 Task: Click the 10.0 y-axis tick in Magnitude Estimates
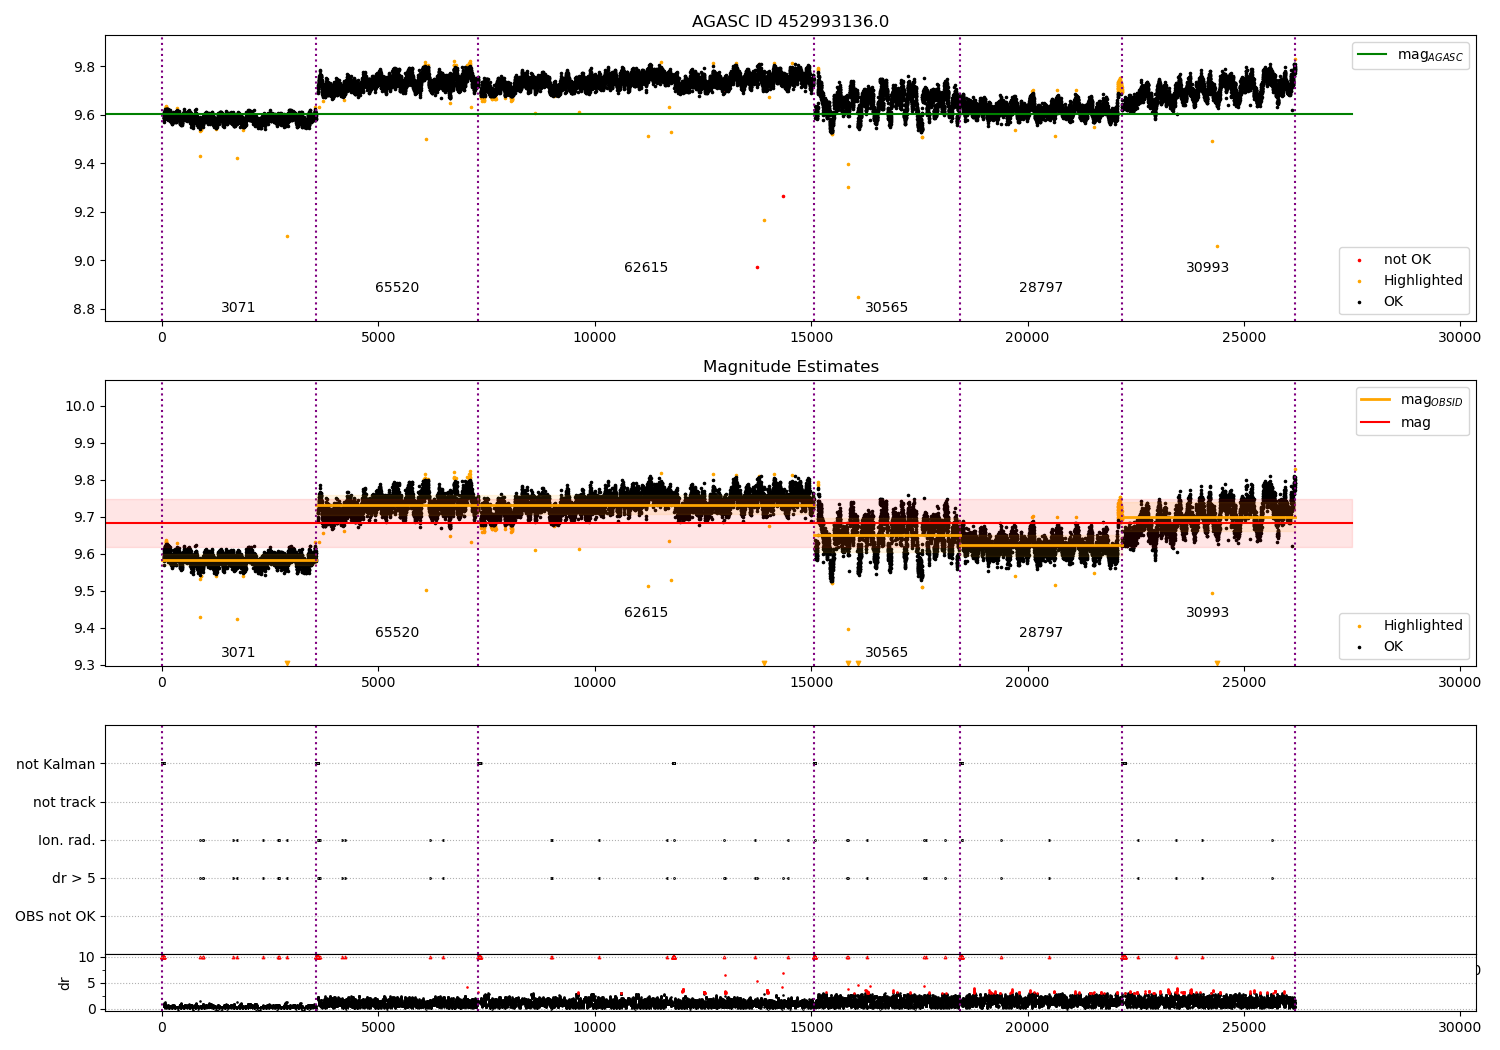tap(79, 406)
